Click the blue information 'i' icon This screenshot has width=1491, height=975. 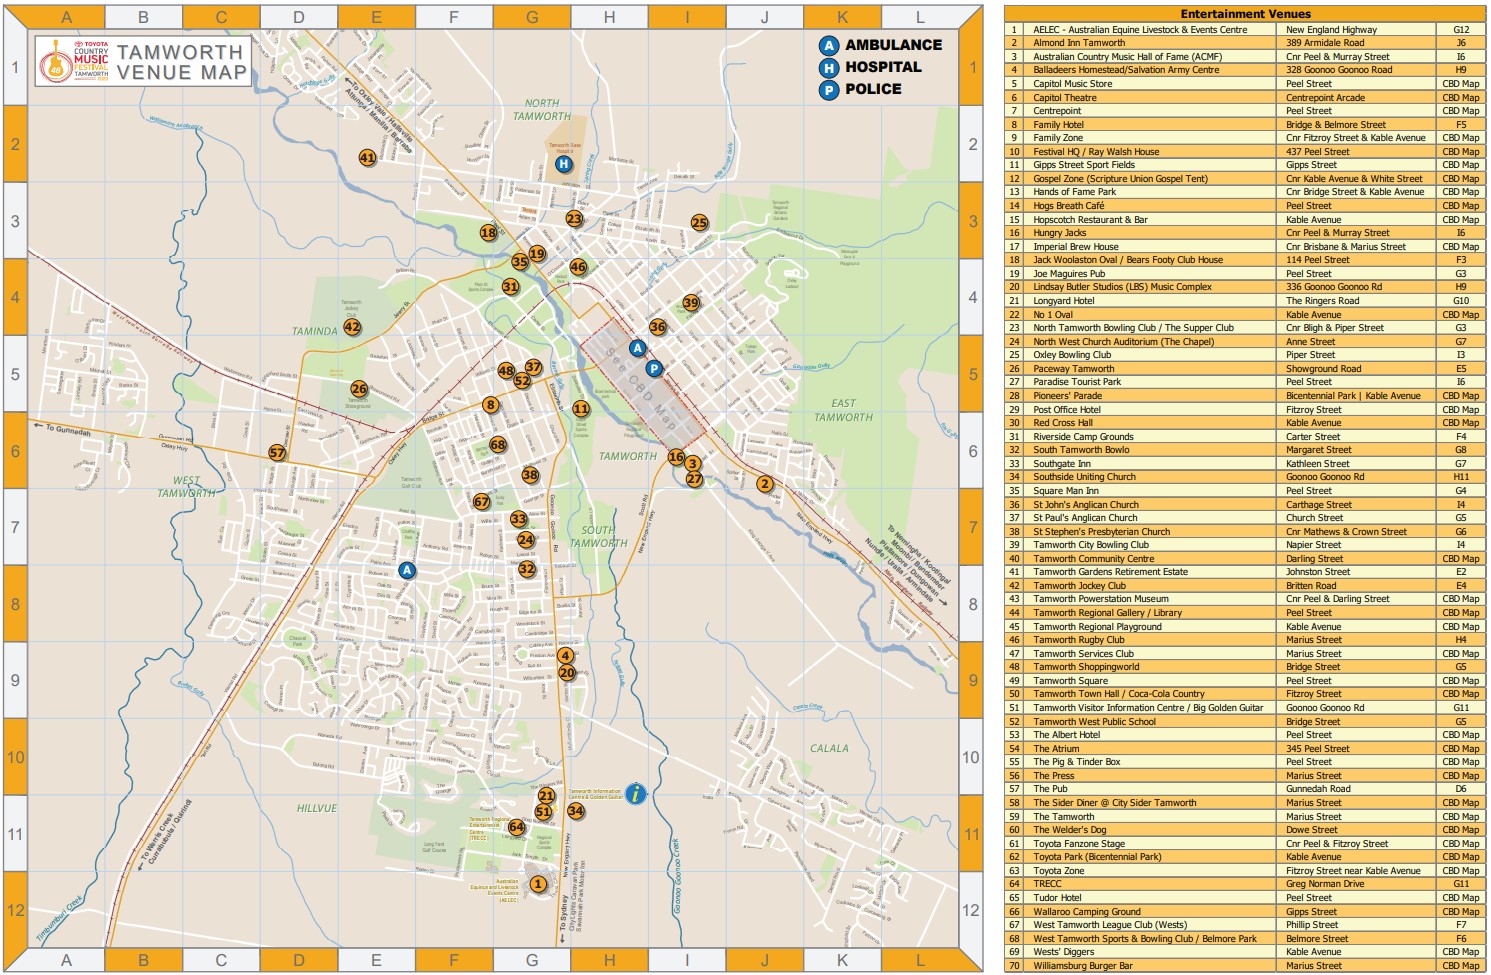point(635,794)
